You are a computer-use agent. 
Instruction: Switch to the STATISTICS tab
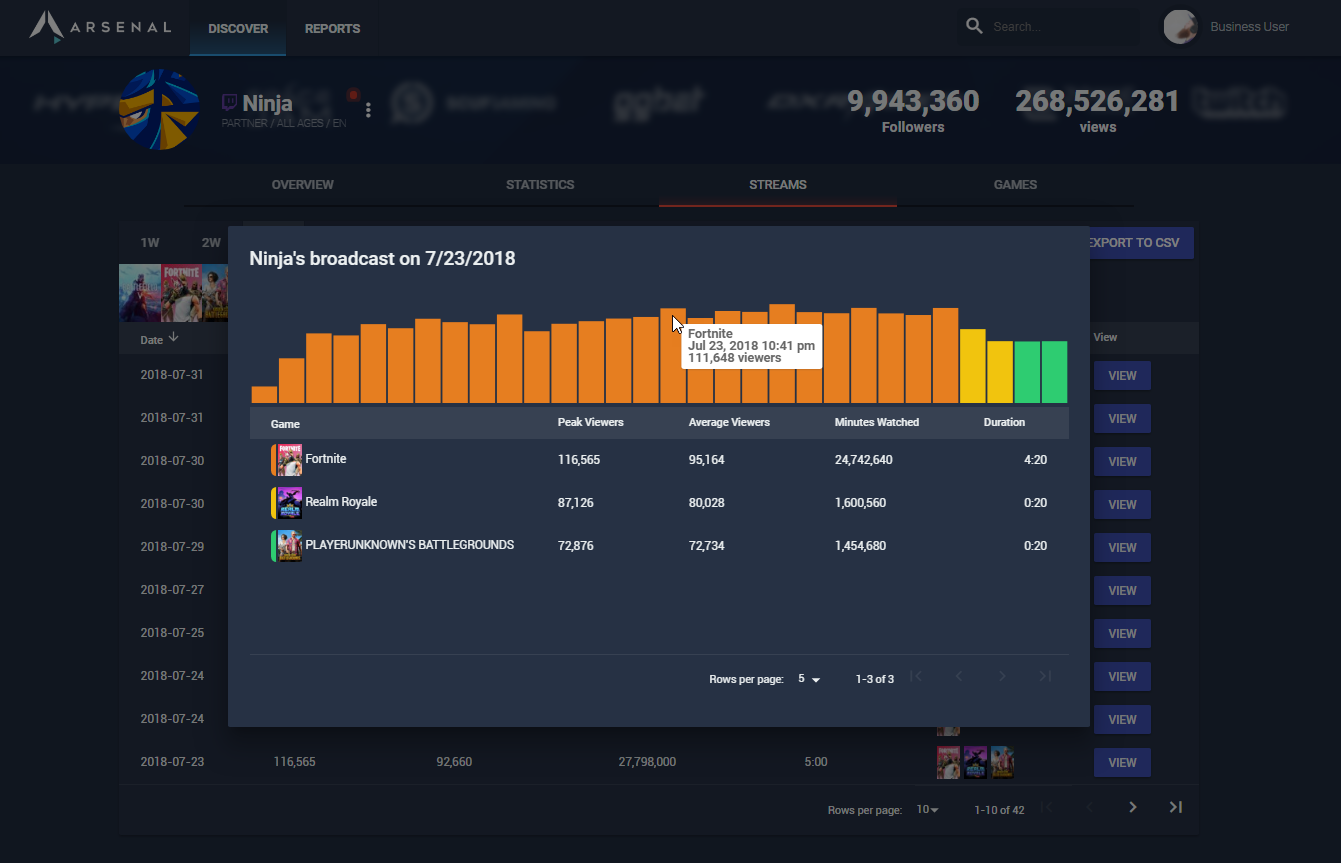[x=540, y=185]
